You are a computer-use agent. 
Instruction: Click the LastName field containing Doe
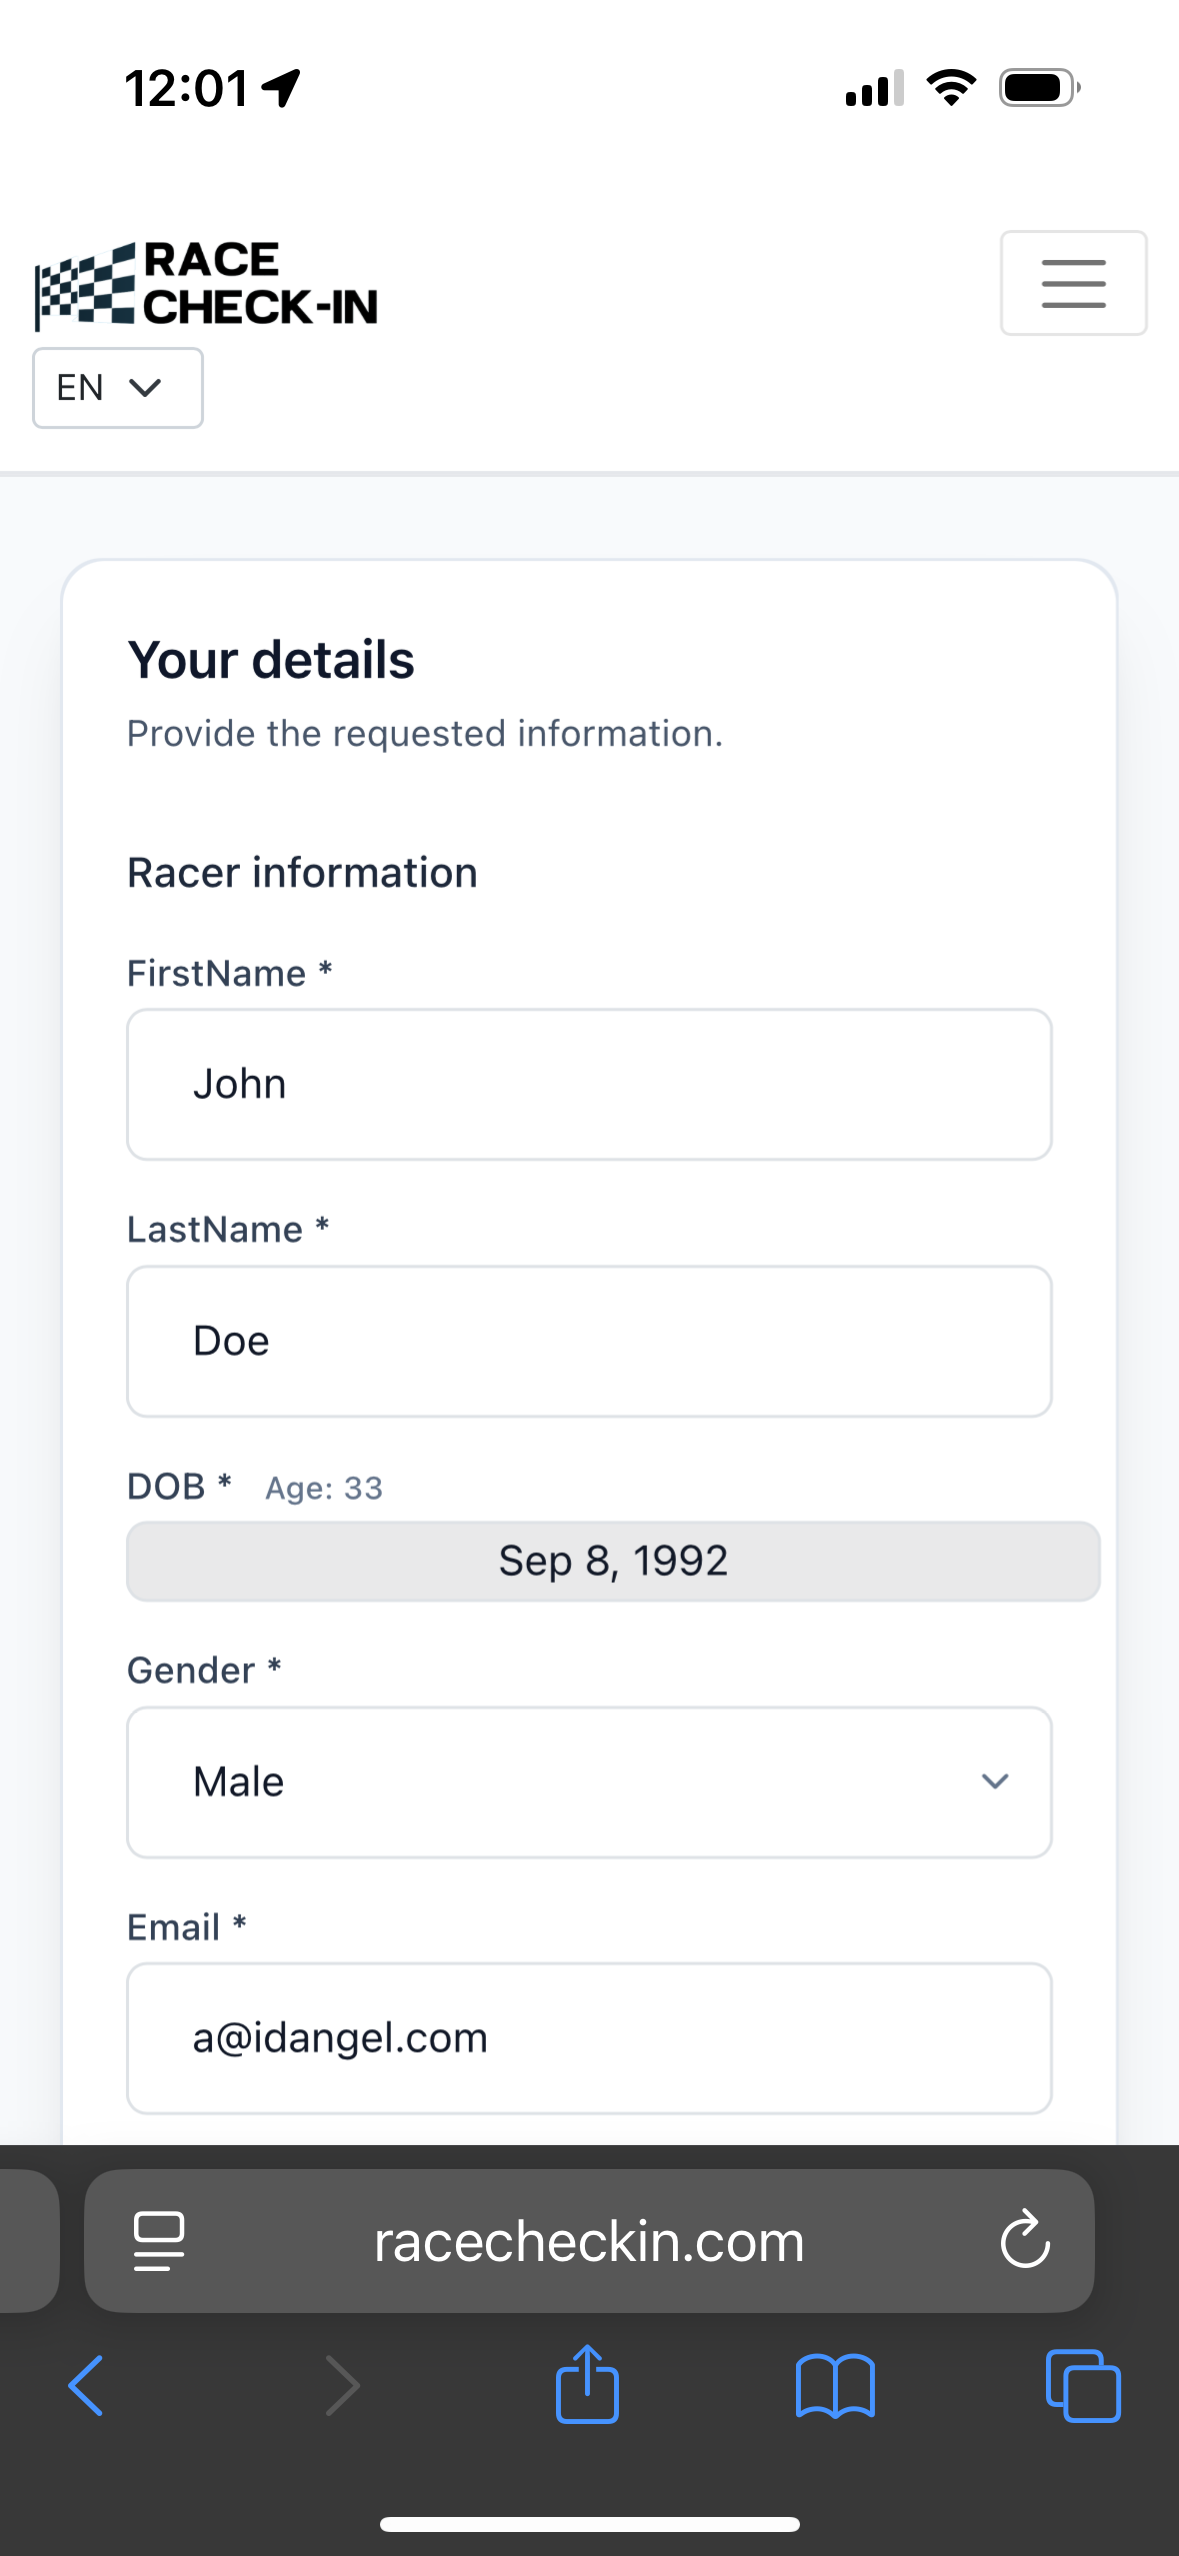click(x=589, y=1341)
